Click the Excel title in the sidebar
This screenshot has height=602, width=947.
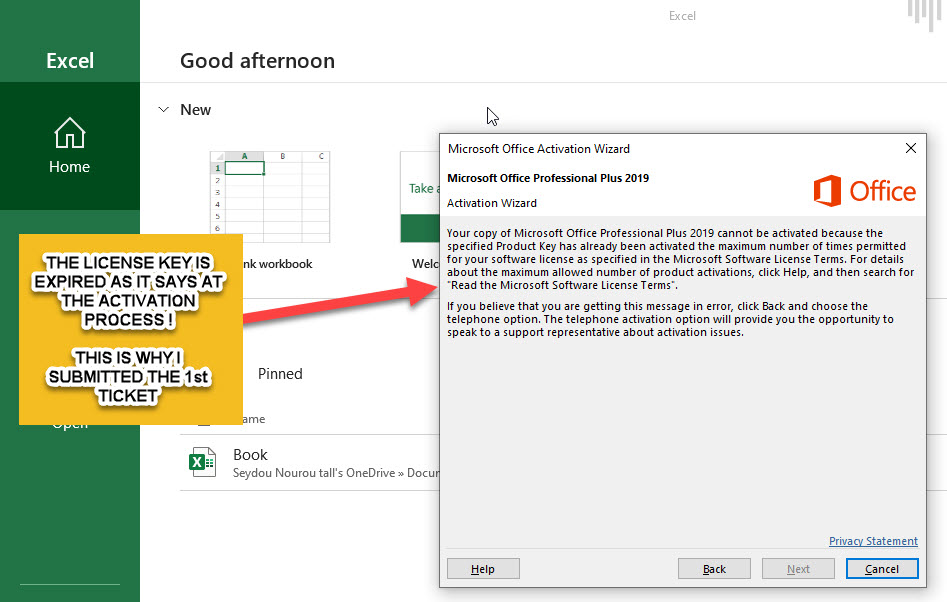(x=70, y=61)
